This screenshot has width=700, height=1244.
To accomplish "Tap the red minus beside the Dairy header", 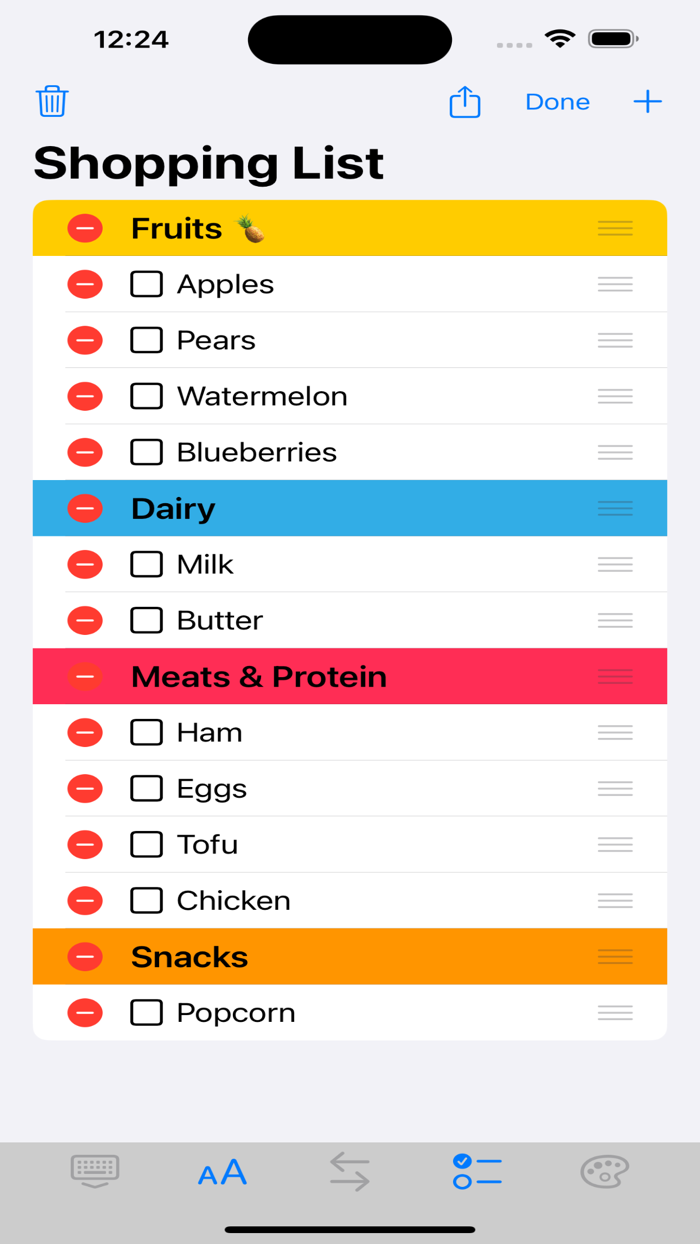I will coord(85,508).
